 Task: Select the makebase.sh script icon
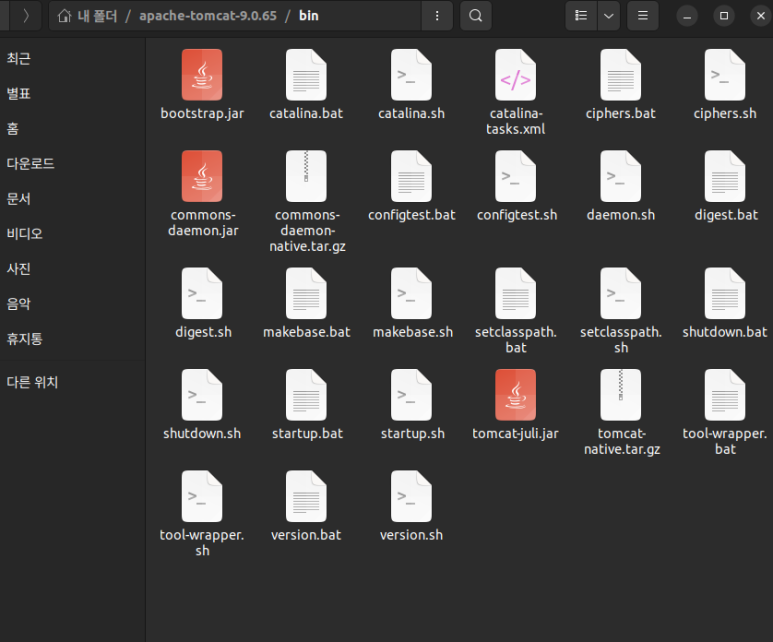411,294
